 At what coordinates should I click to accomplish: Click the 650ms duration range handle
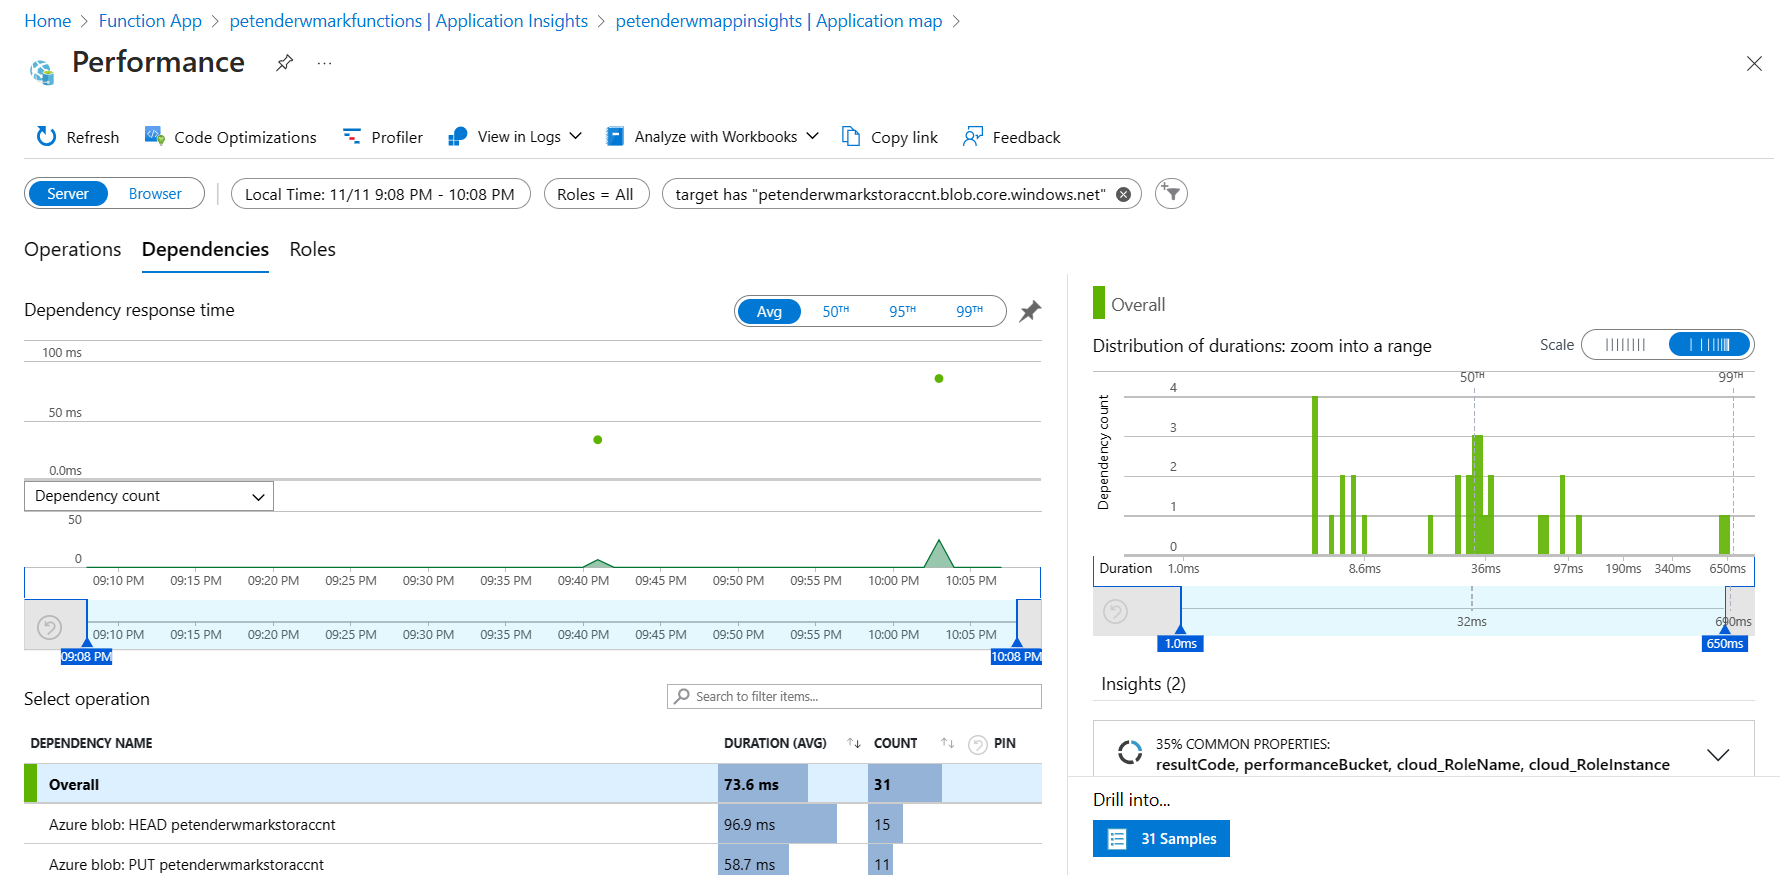(1725, 644)
